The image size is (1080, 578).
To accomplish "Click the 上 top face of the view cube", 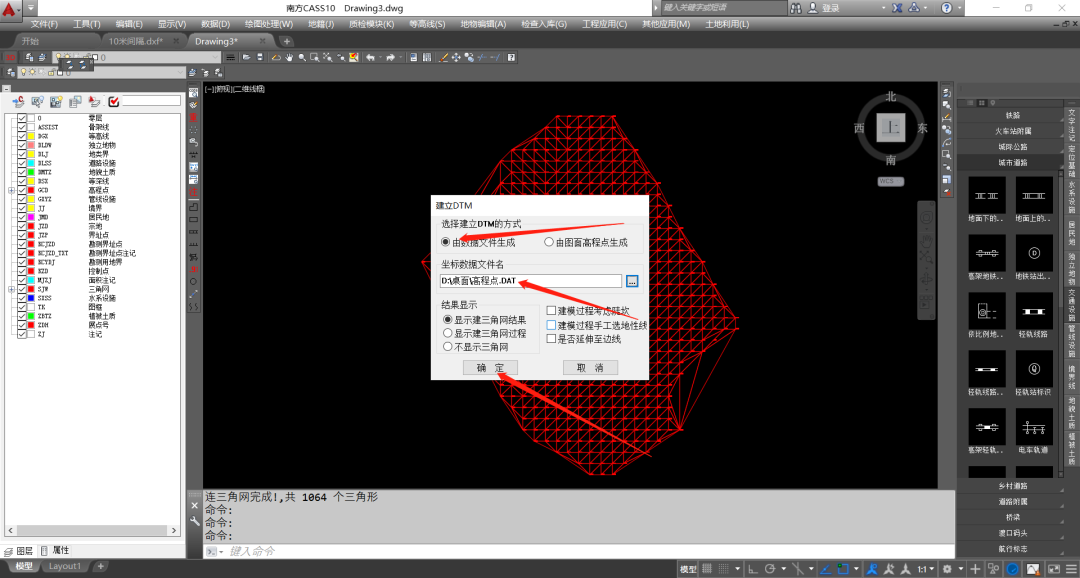I will pyautogui.click(x=891, y=127).
